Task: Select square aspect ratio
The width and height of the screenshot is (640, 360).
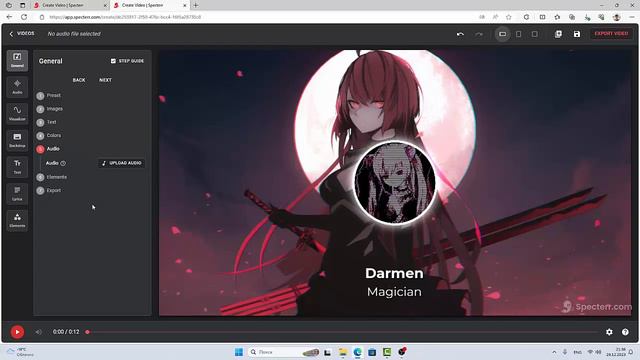Action: point(534,34)
